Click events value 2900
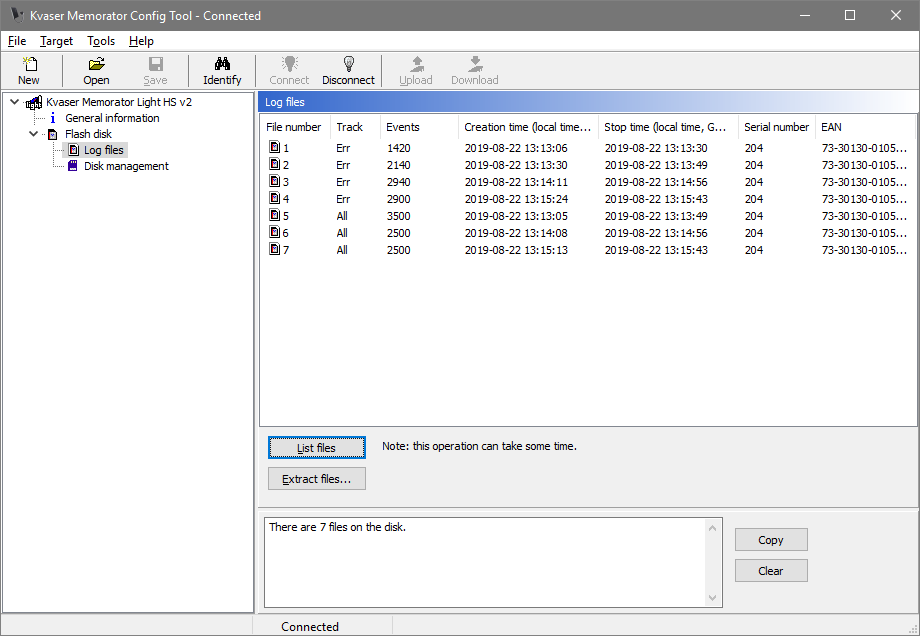The height and width of the screenshot is (636, 920). click(398, 199)
